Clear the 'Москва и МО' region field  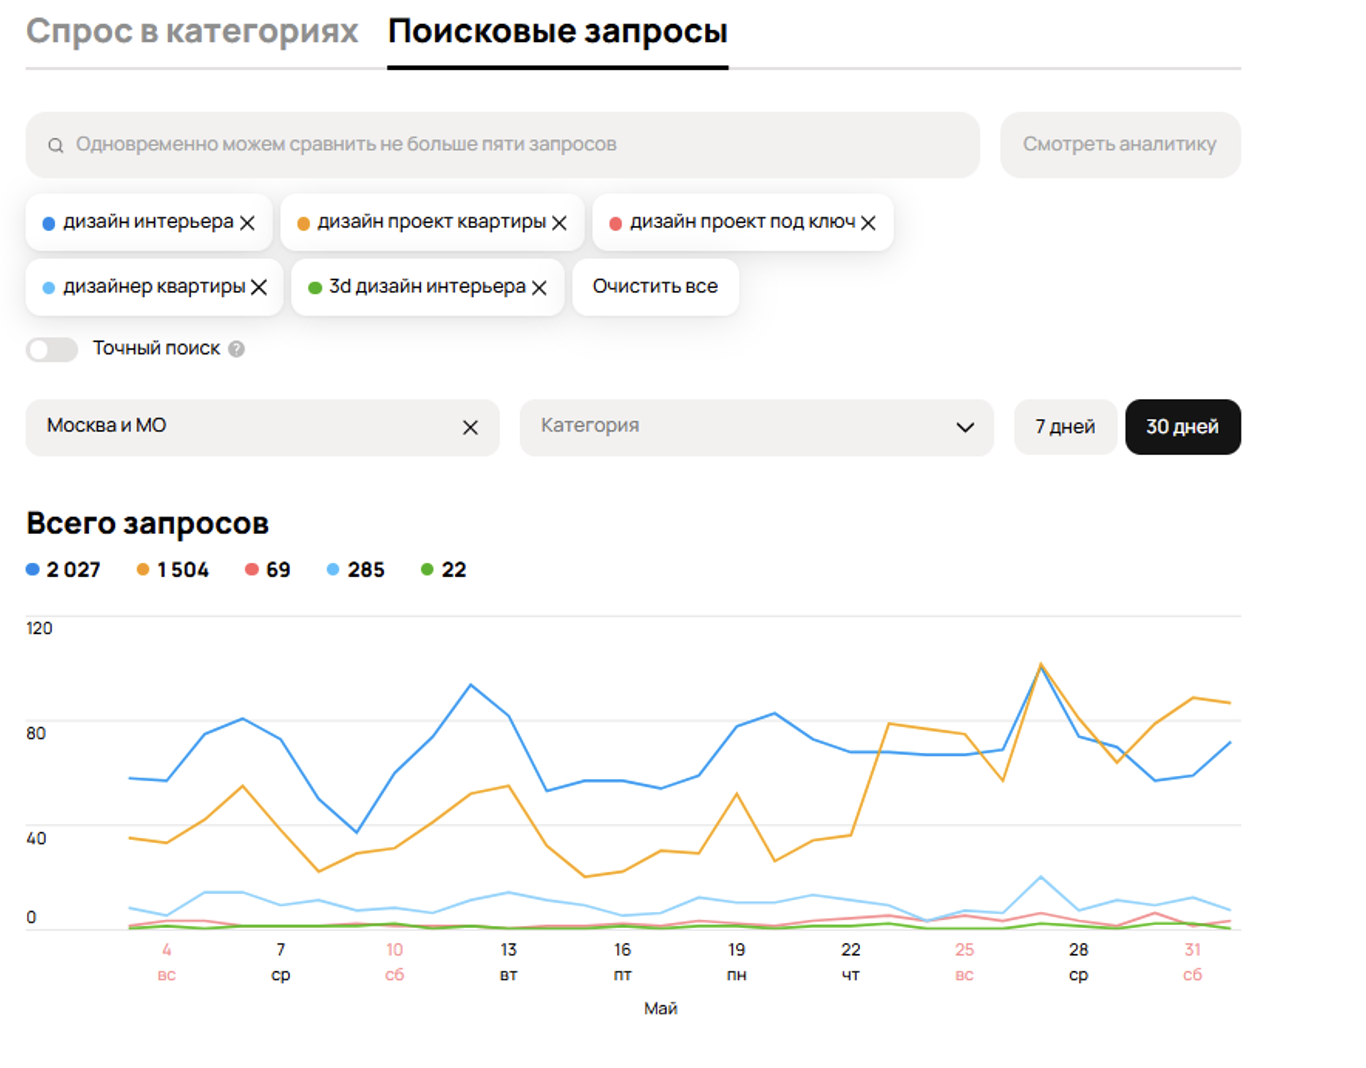(470, 427)
